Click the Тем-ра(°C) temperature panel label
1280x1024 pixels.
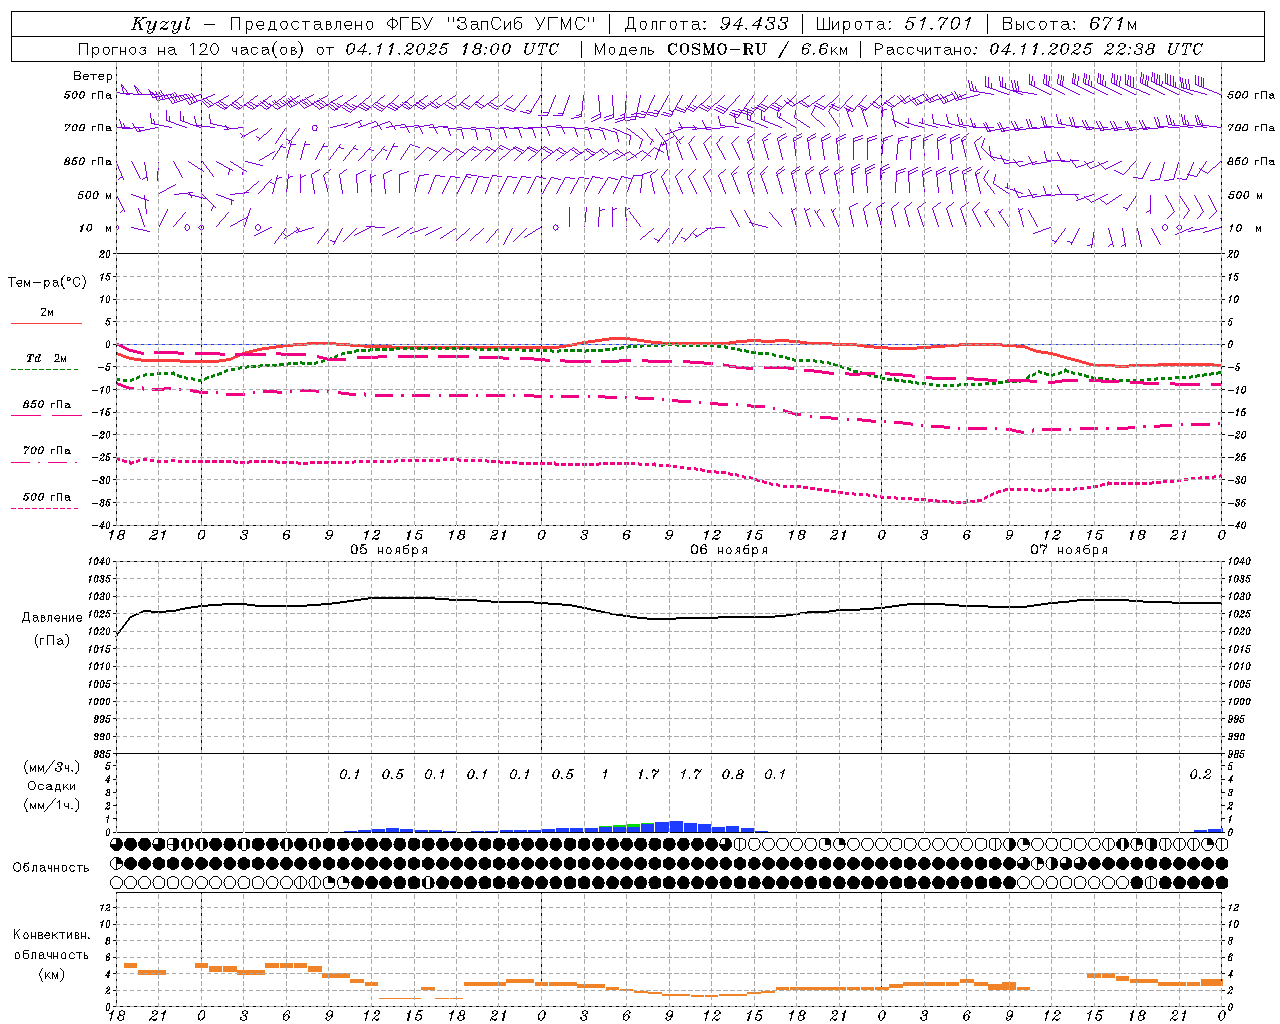point(47,283)
